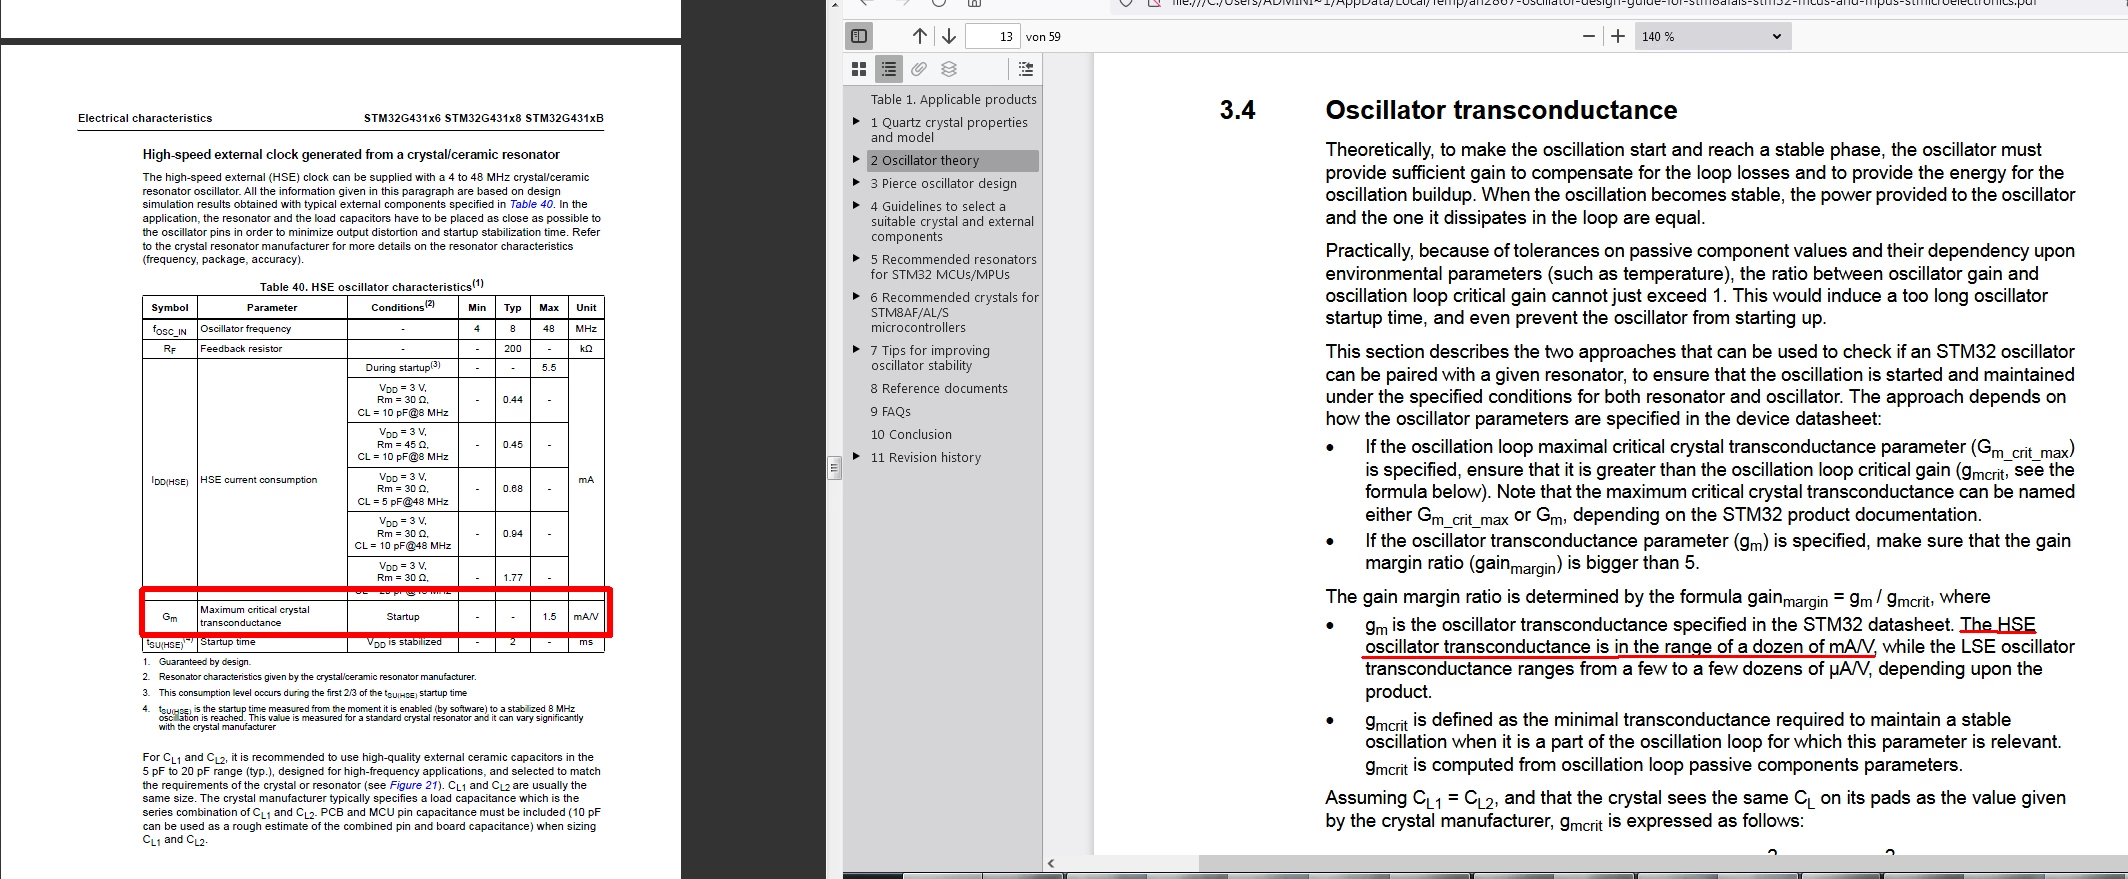Show layers view in sidebar

coord(949,69)
